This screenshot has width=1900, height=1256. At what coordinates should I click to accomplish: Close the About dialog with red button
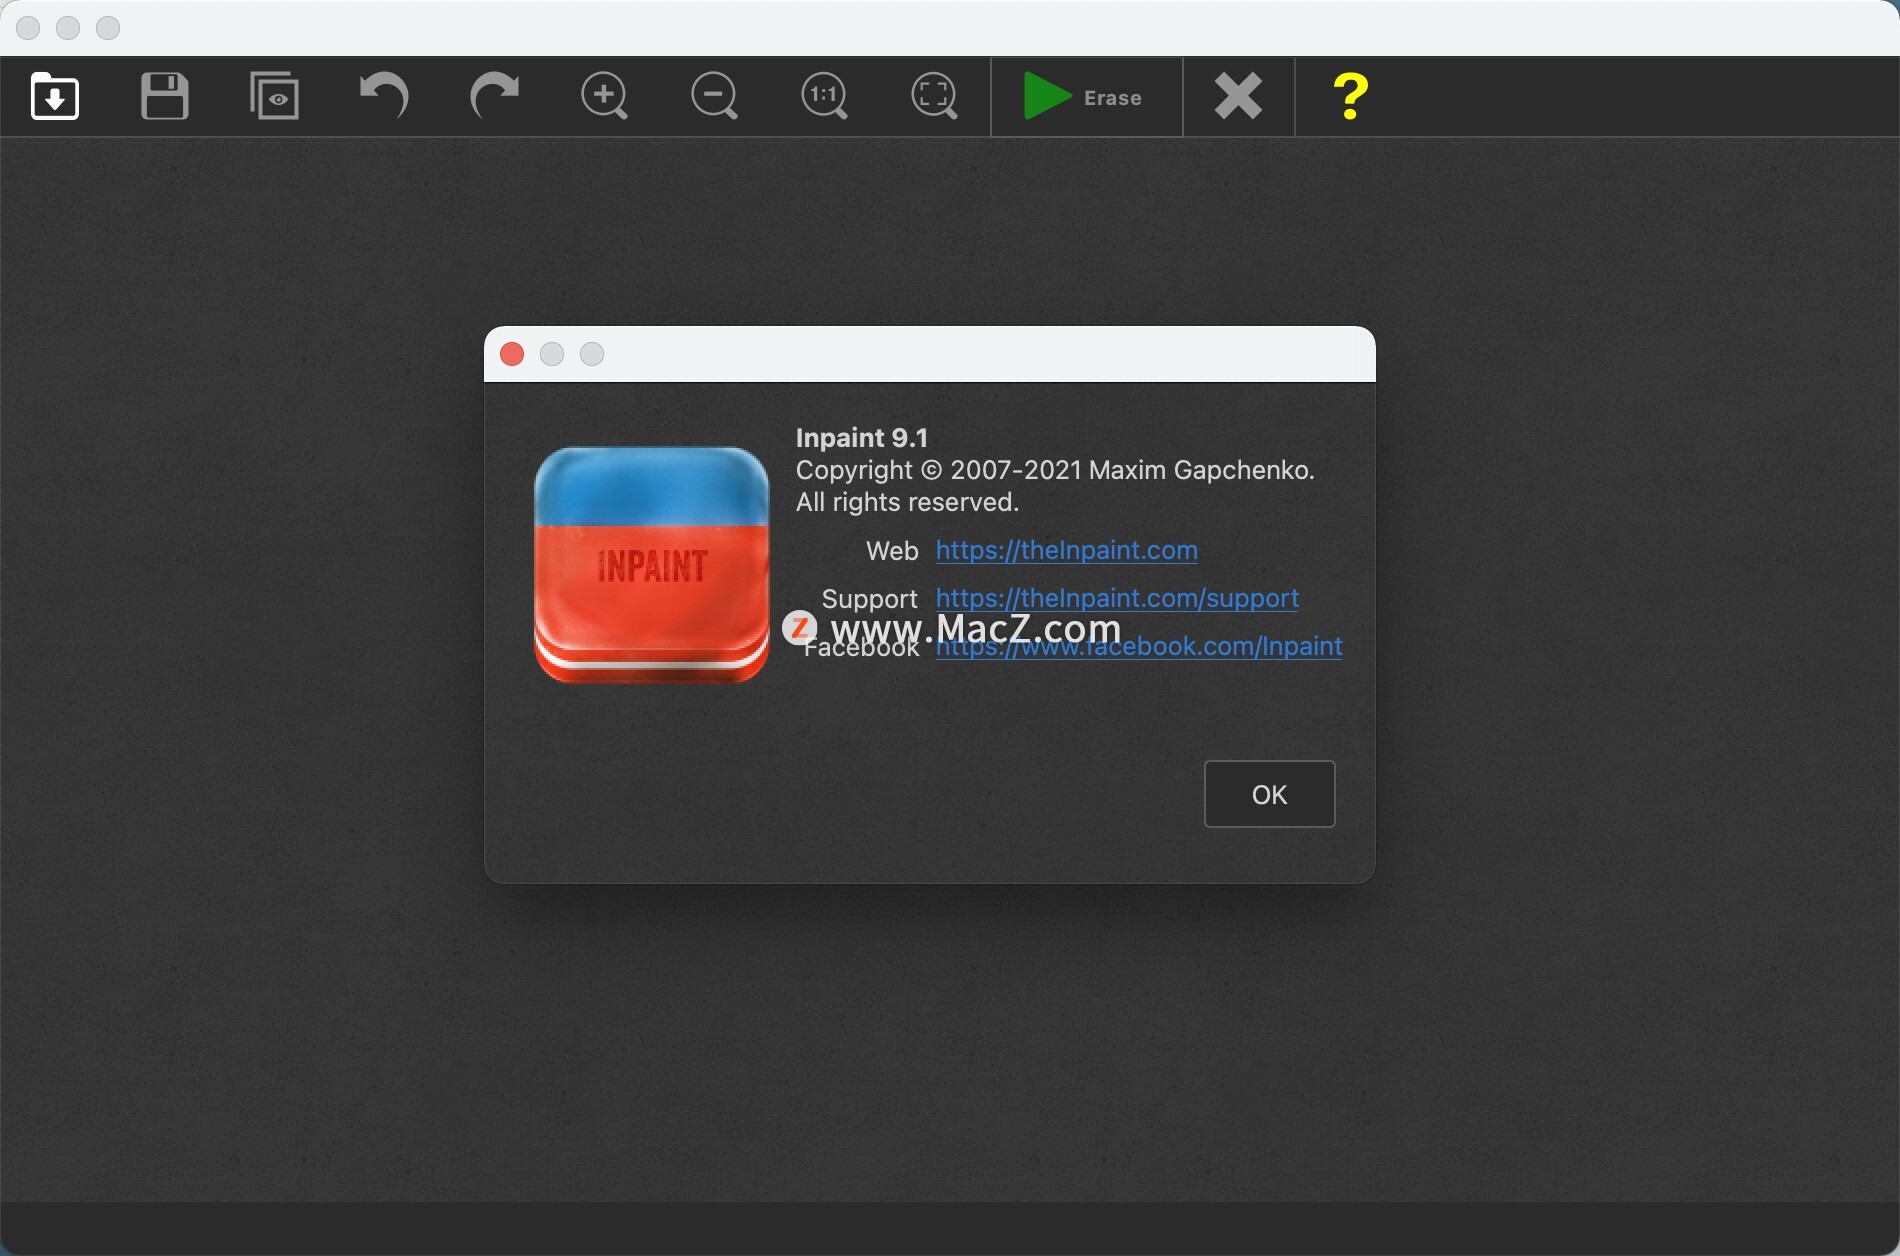coord(512,354)
